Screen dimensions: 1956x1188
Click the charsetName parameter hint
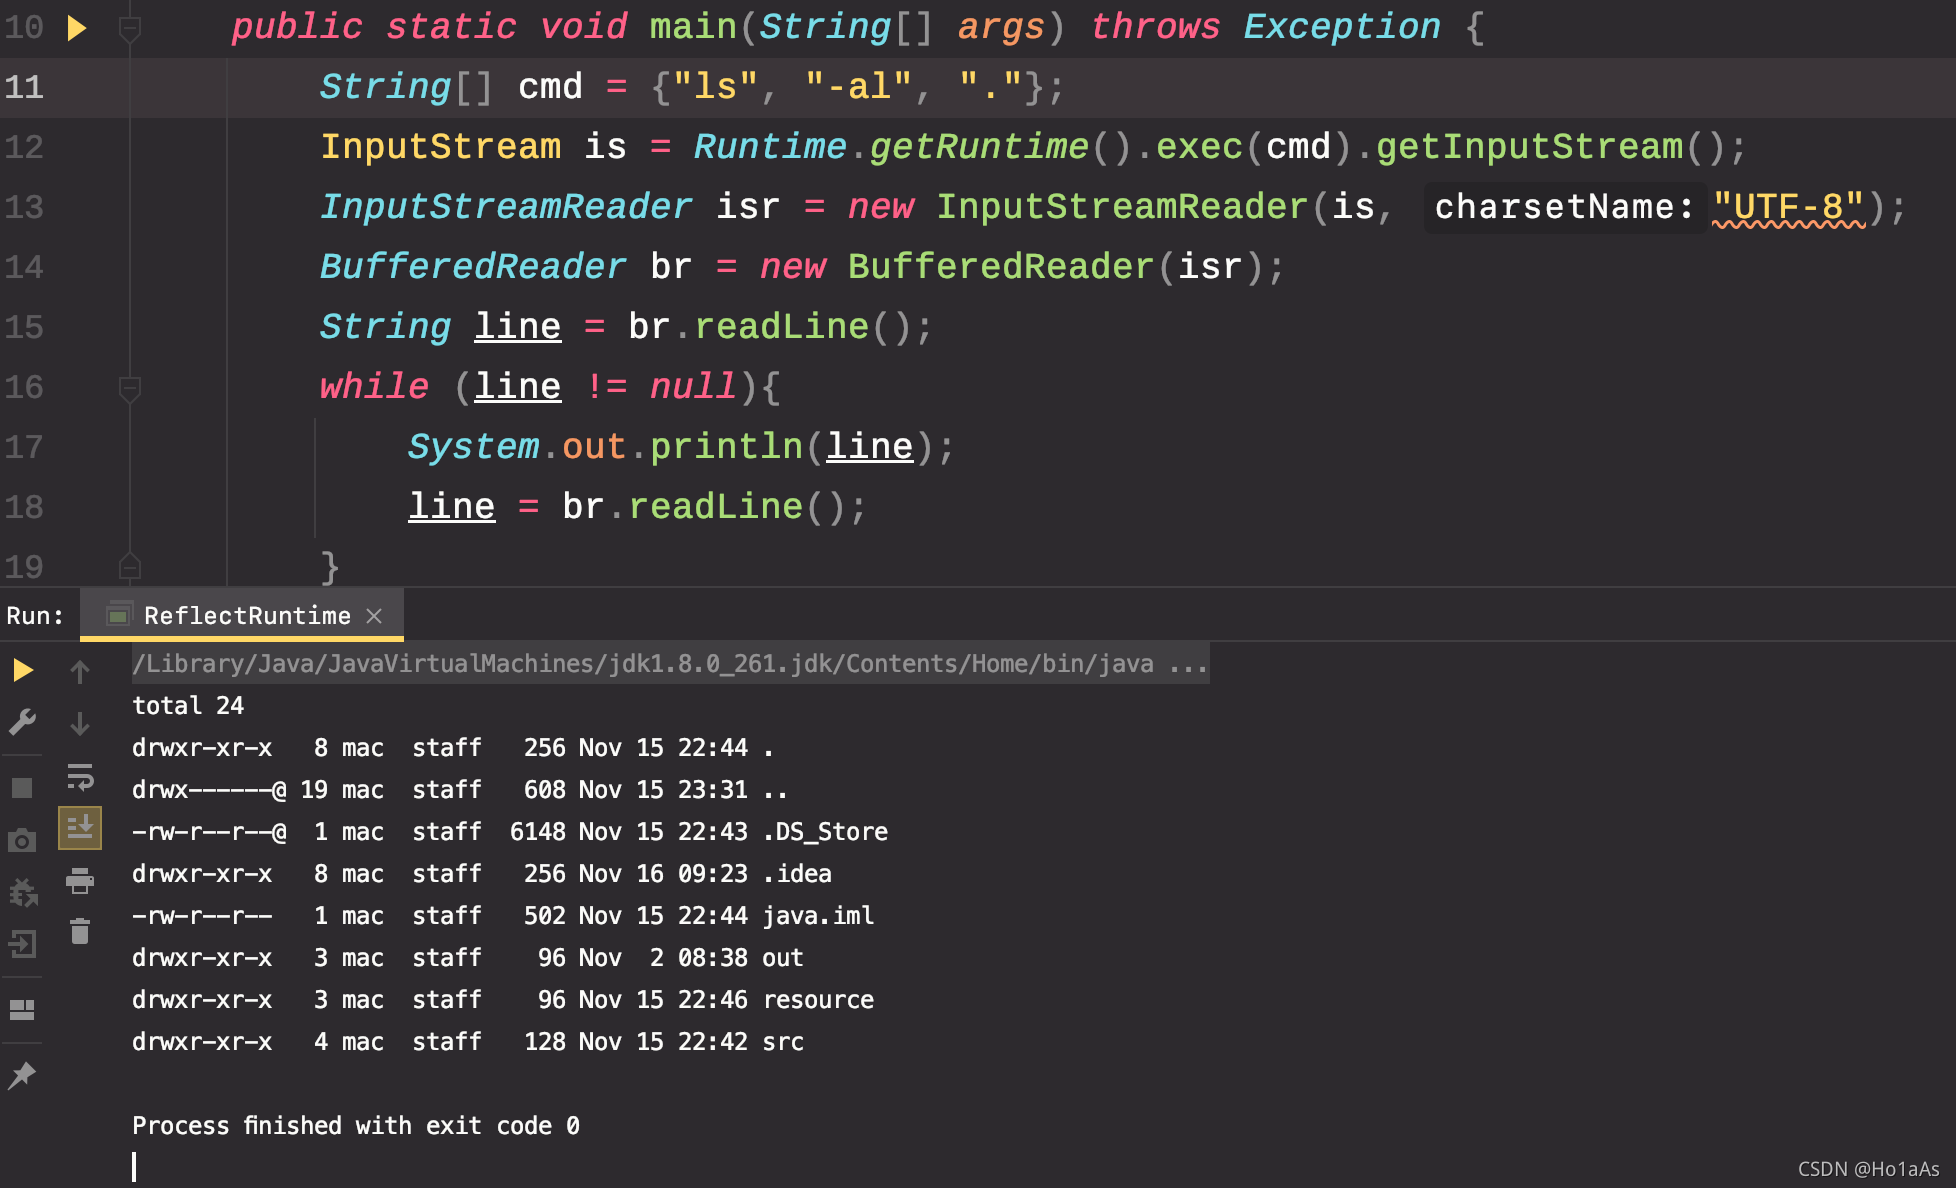click(1564, 207)
